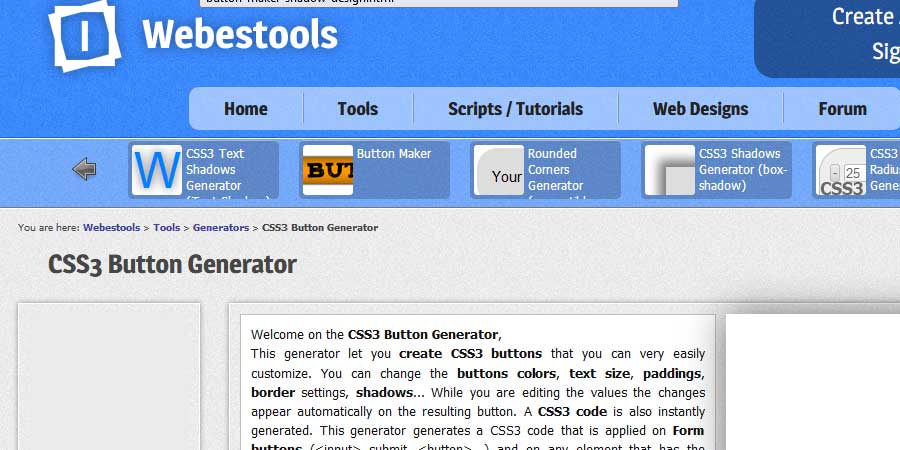Click the CSS3 Button Generator page heading

click(172, 265)
